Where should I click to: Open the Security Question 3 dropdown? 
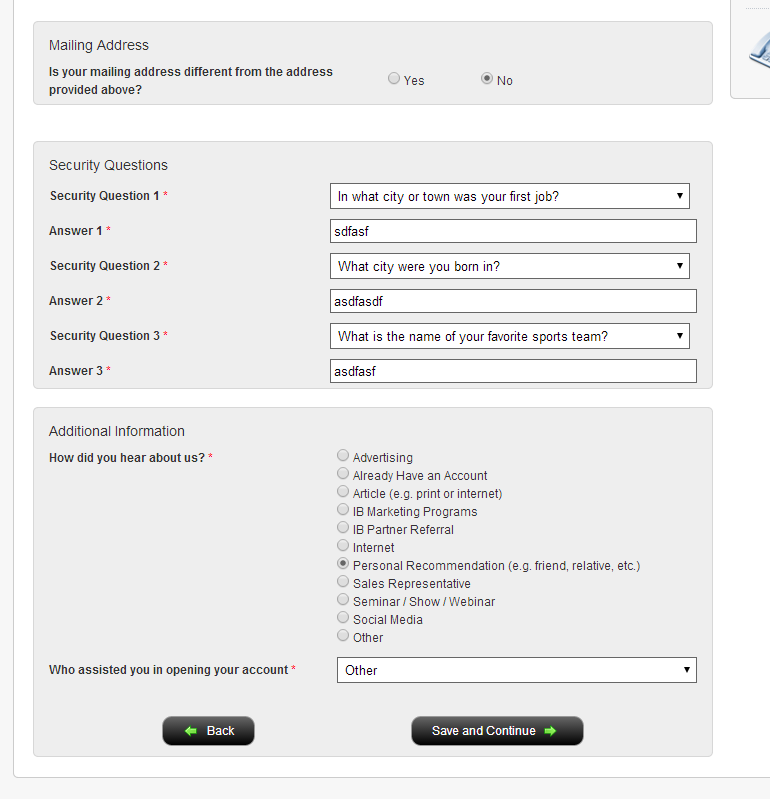(510, 336)
